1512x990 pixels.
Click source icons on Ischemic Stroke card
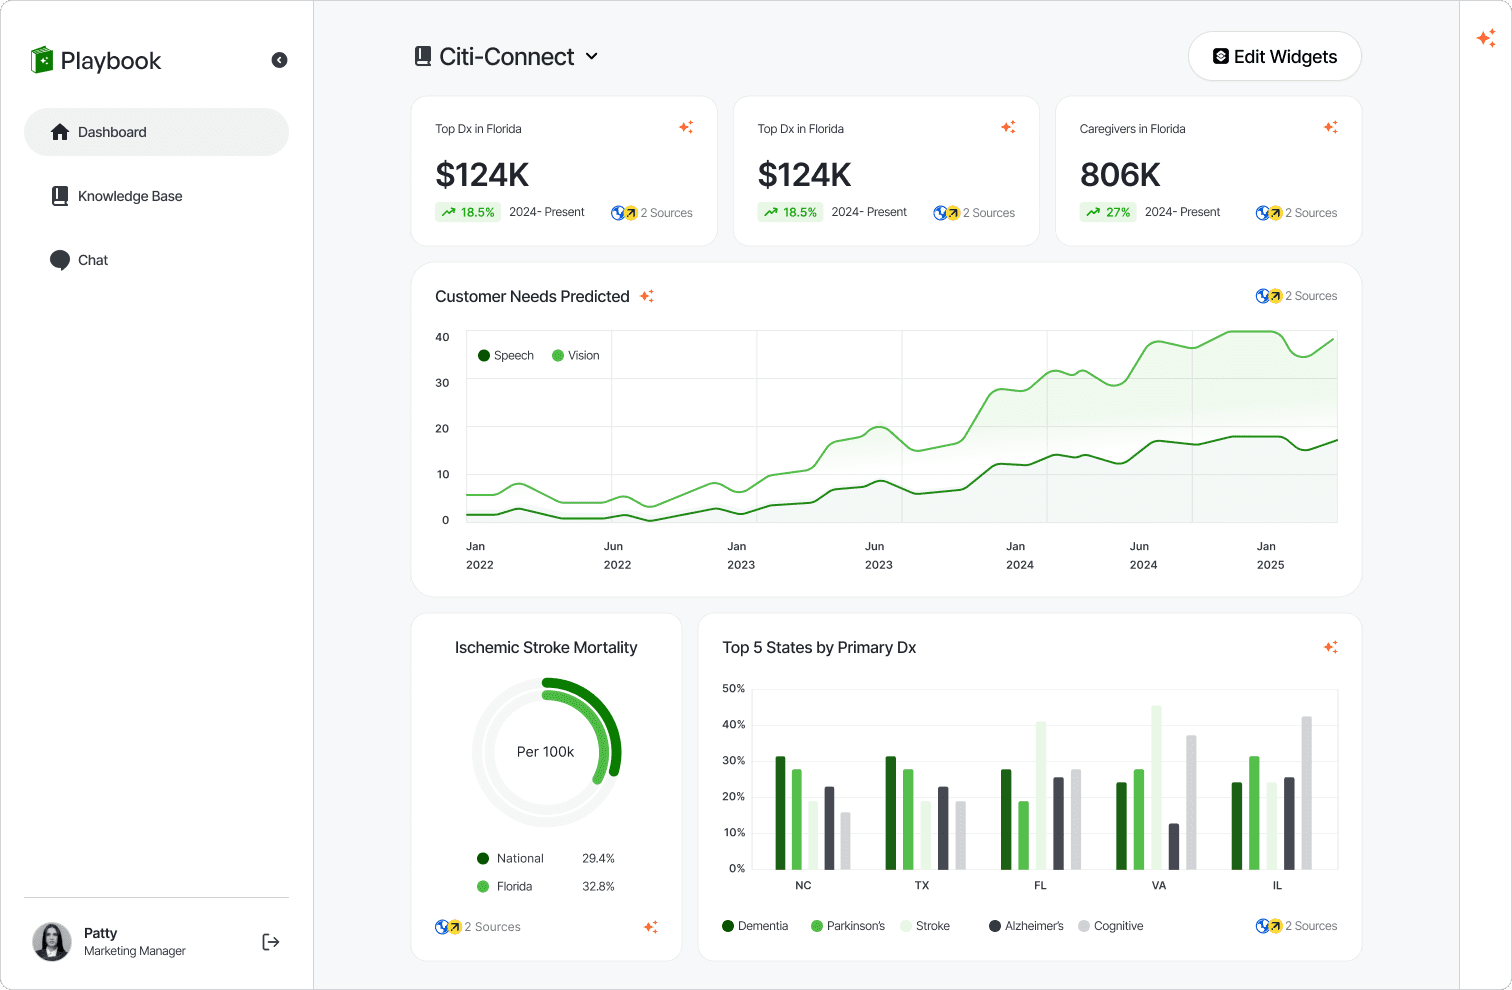(x=448, y=927)
